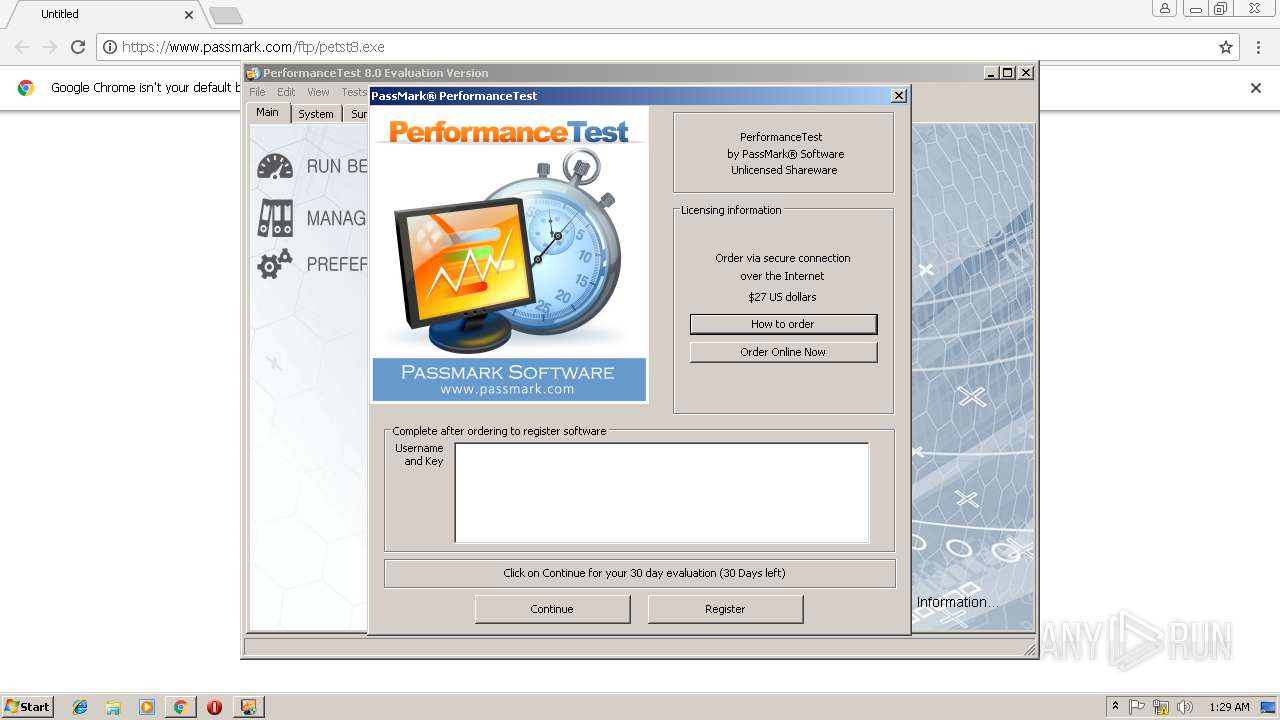Image resolution: width=1280 pixels, height=720 pixels.
Task: Click Chrome back navigation arrow
Action: [22, 47]
